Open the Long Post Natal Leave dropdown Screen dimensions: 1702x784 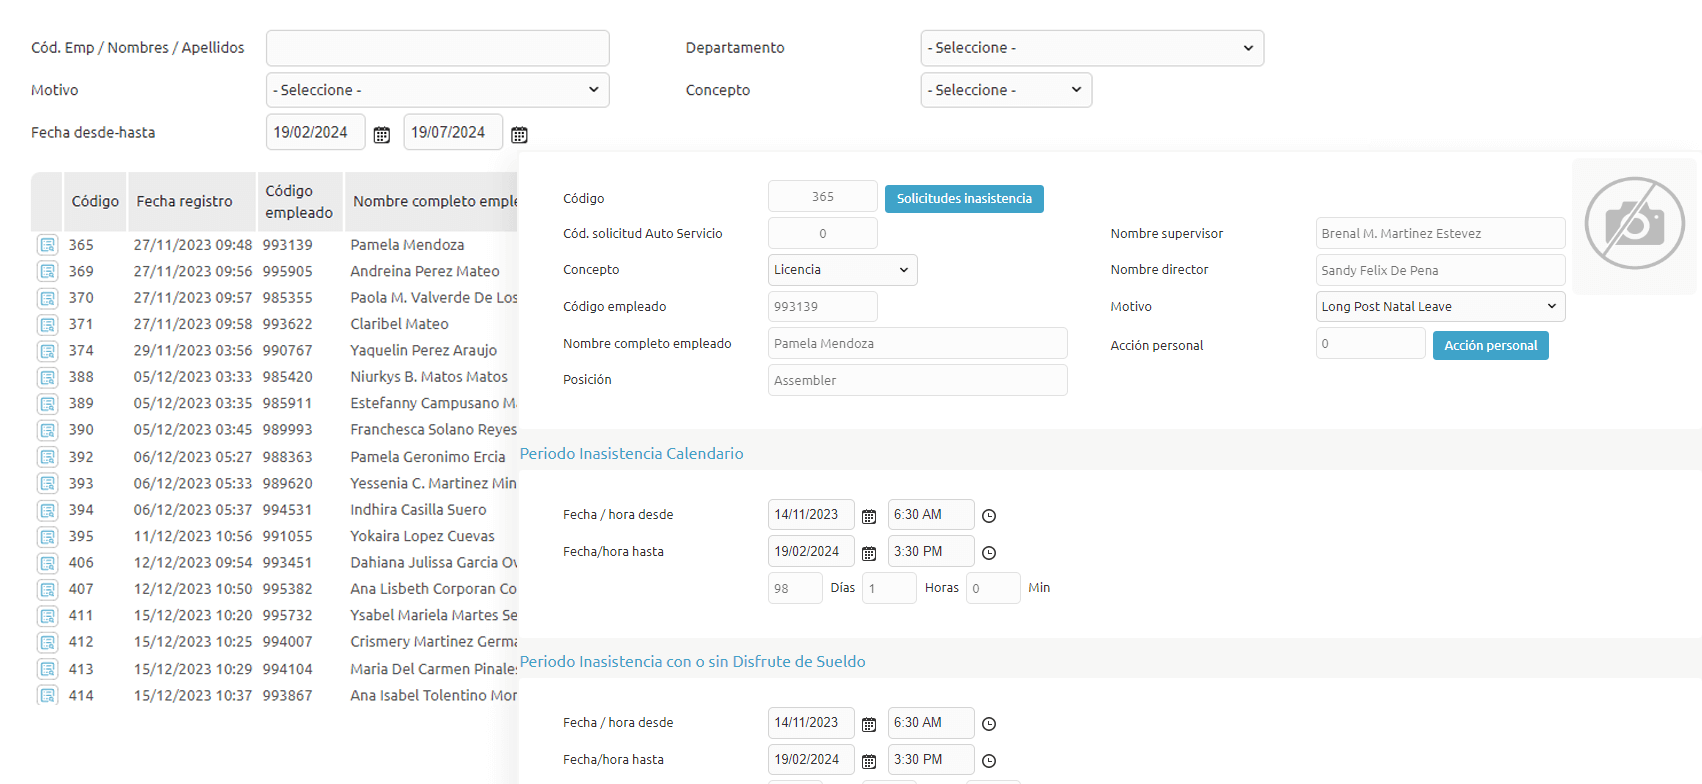[1439, 307]
